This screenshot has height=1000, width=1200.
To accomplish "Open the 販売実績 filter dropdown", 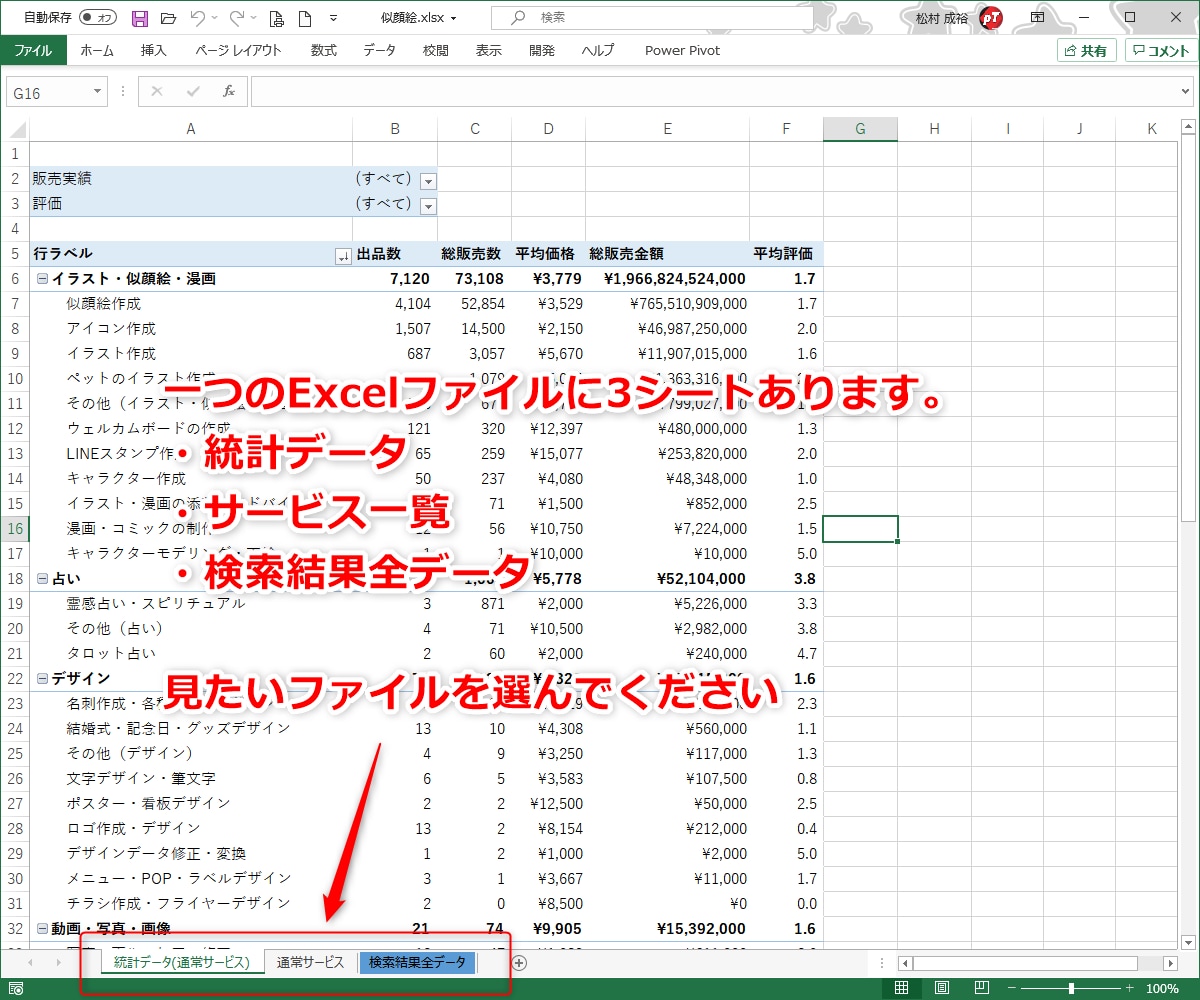I will (x=428, y=180).
